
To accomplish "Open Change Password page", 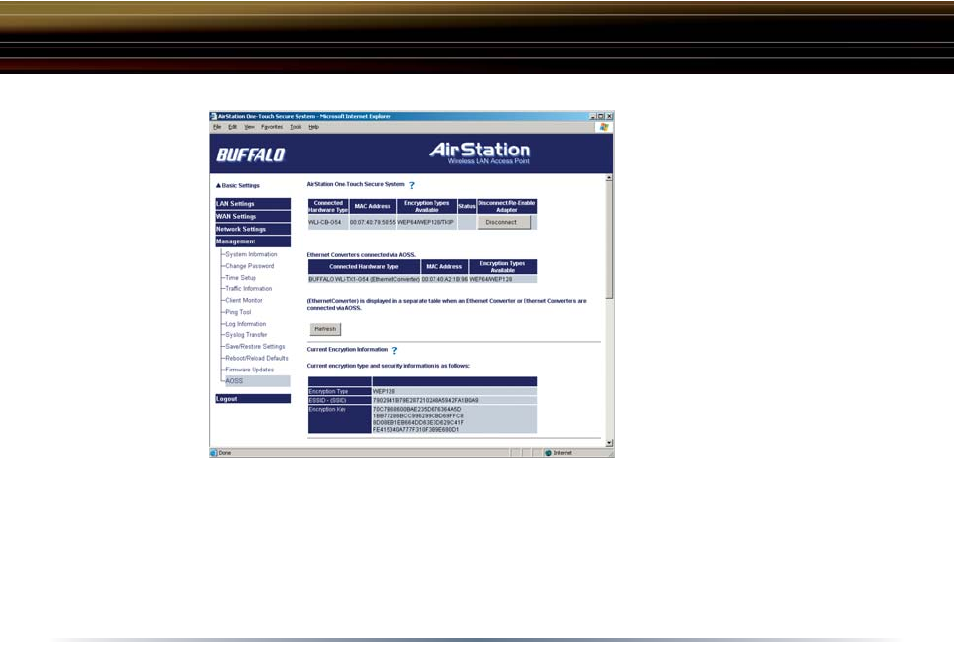I will [x=249, y=266].
